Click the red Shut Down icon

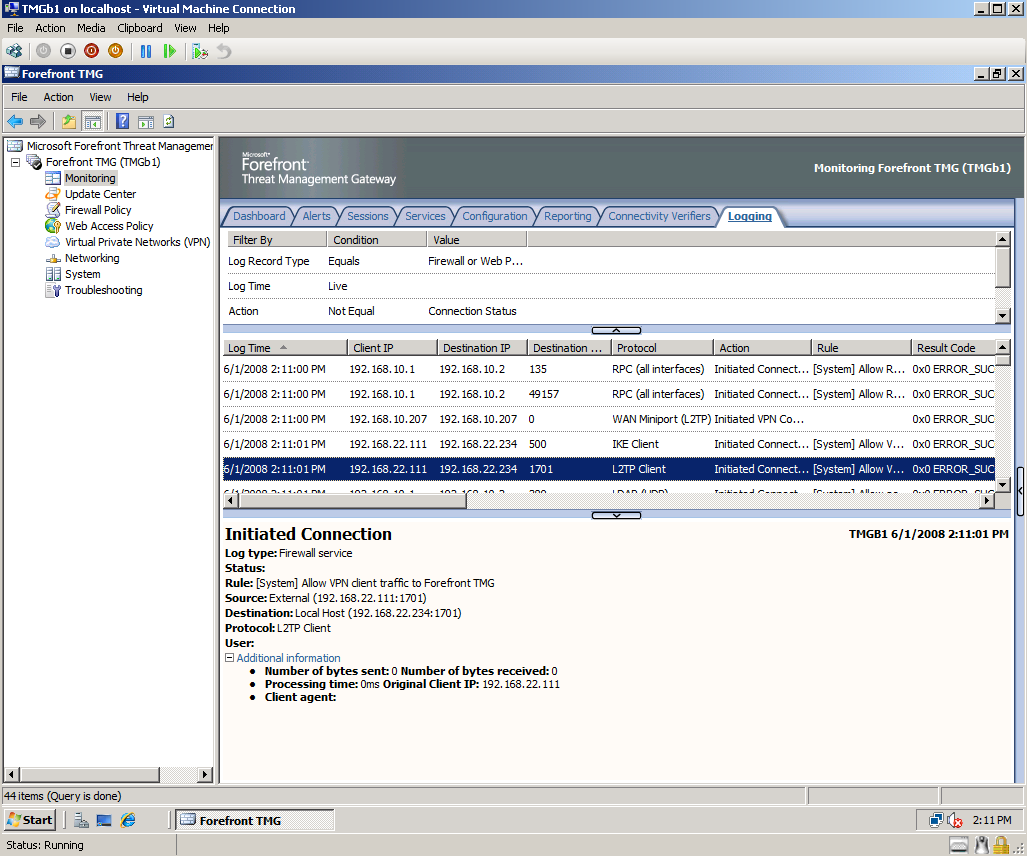pos(92,51)
